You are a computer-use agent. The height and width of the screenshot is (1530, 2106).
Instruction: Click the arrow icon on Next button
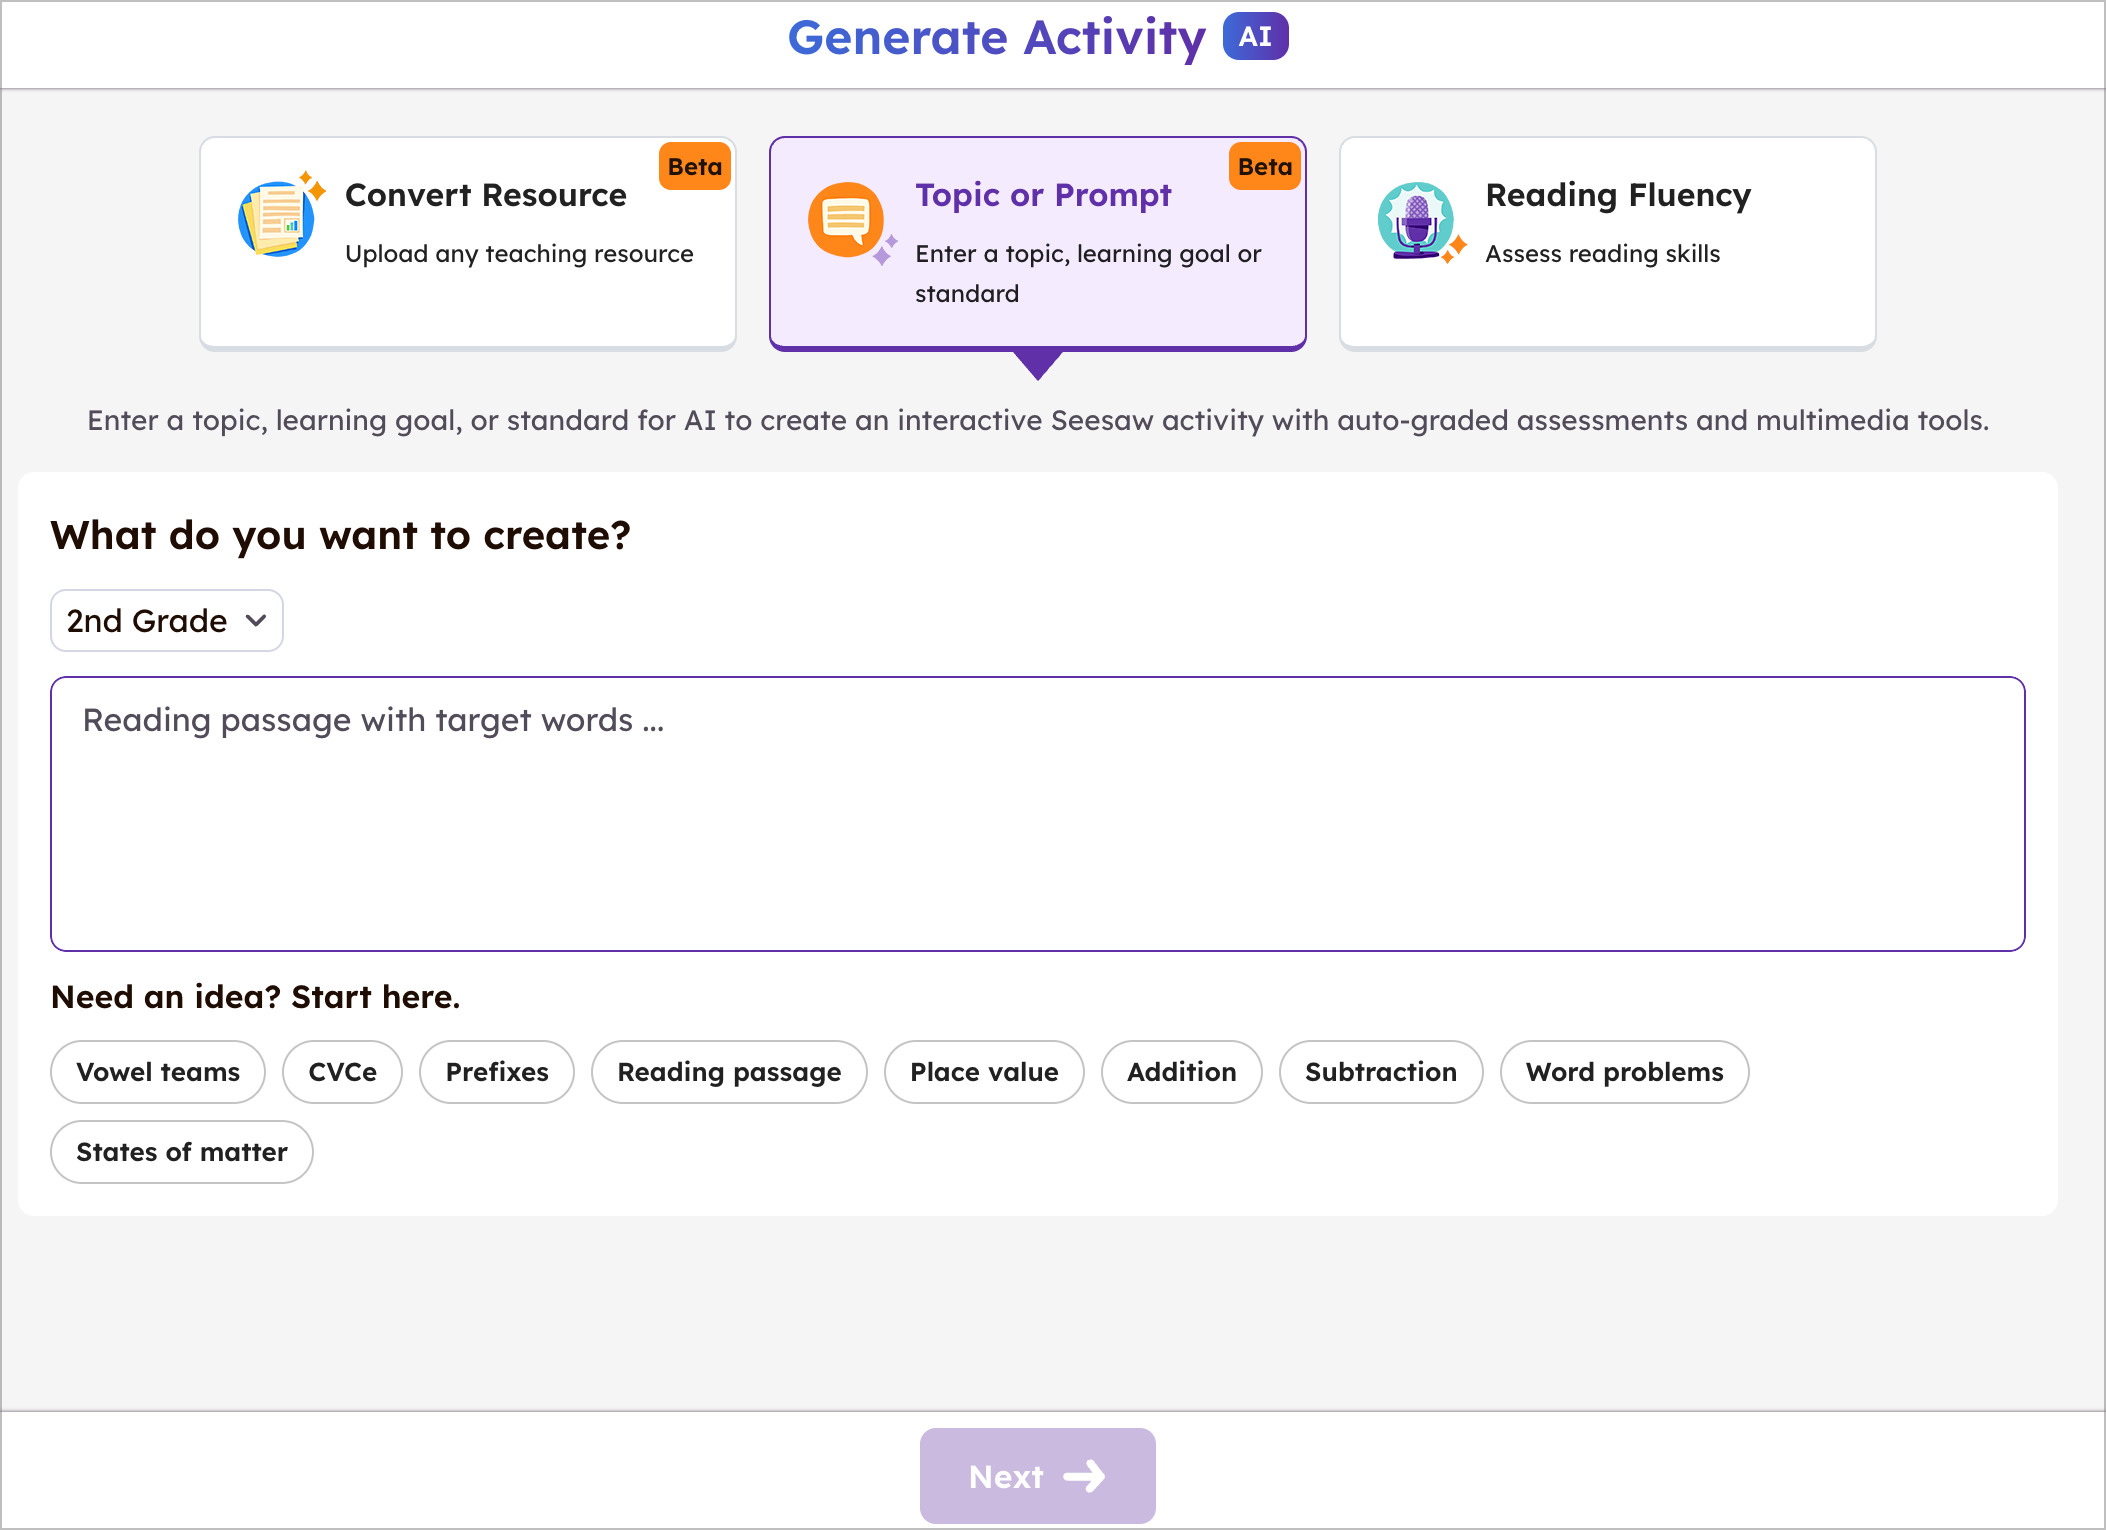[1084, 1476]
